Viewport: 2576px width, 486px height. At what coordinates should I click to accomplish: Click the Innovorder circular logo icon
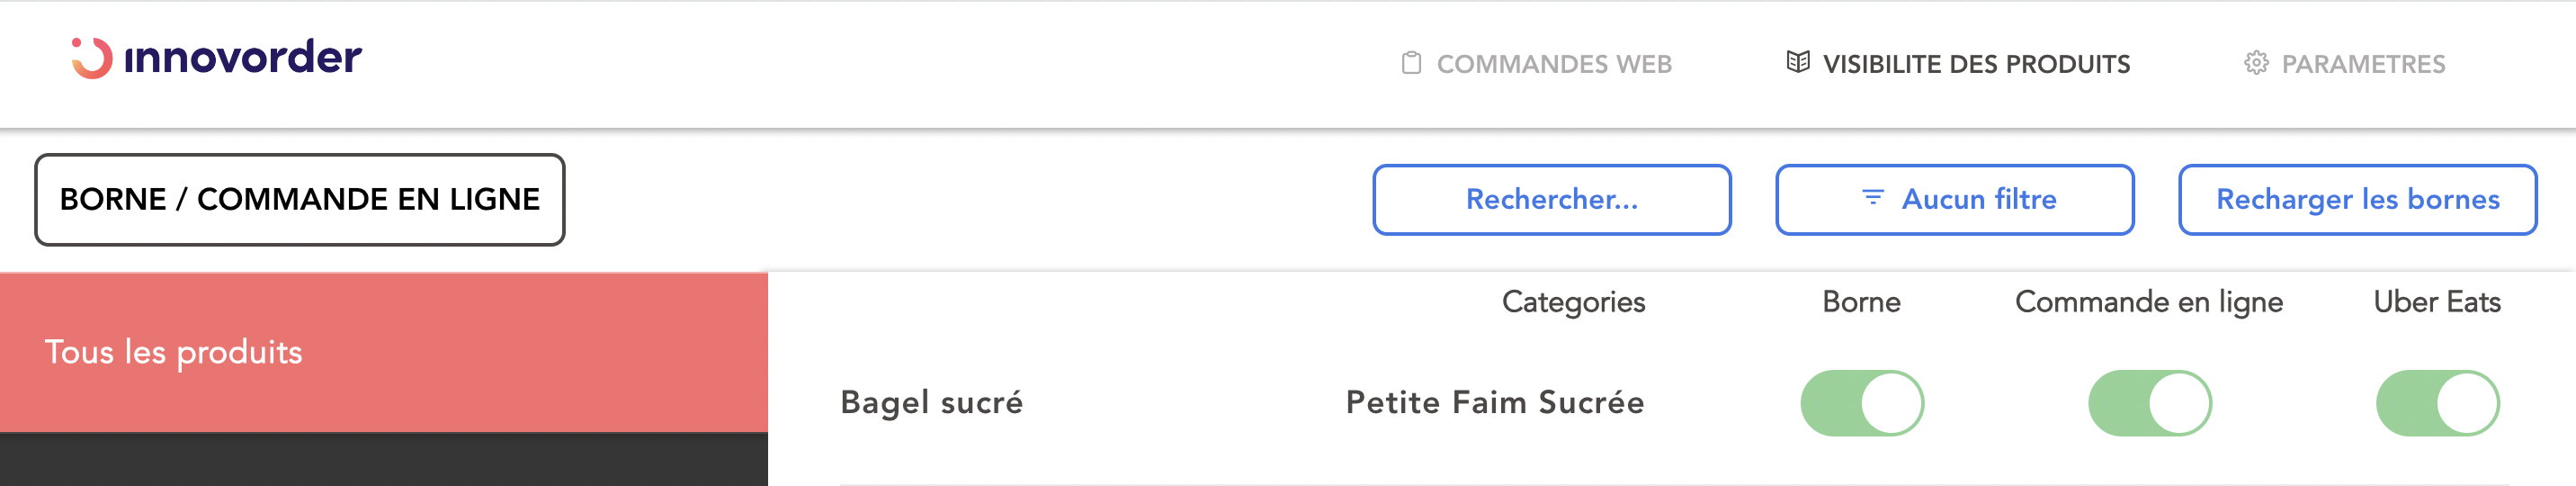click(92, 58)
